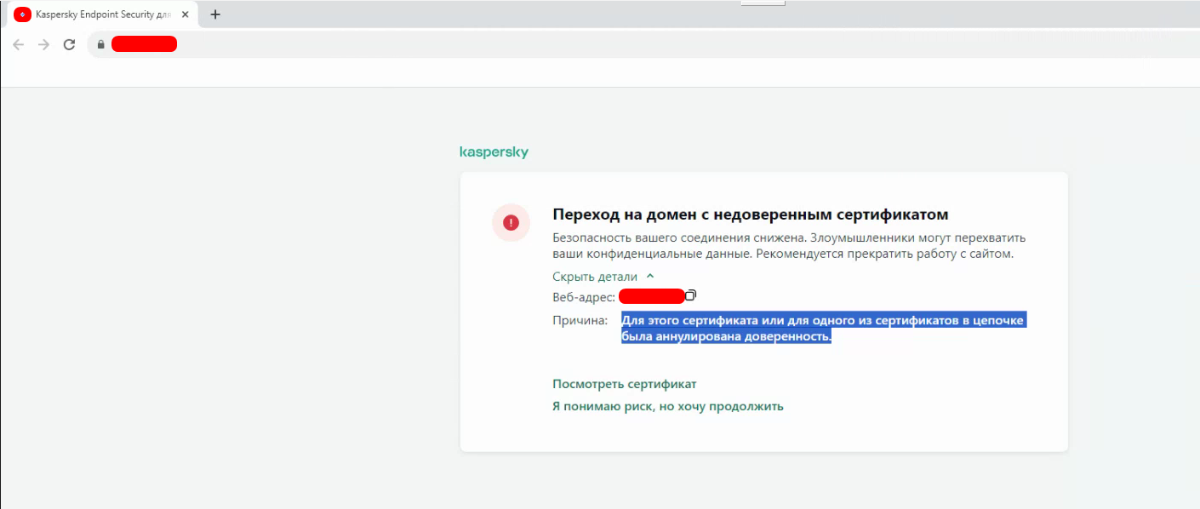
Task: Click the red tab favicon
Action: (22, 14)
